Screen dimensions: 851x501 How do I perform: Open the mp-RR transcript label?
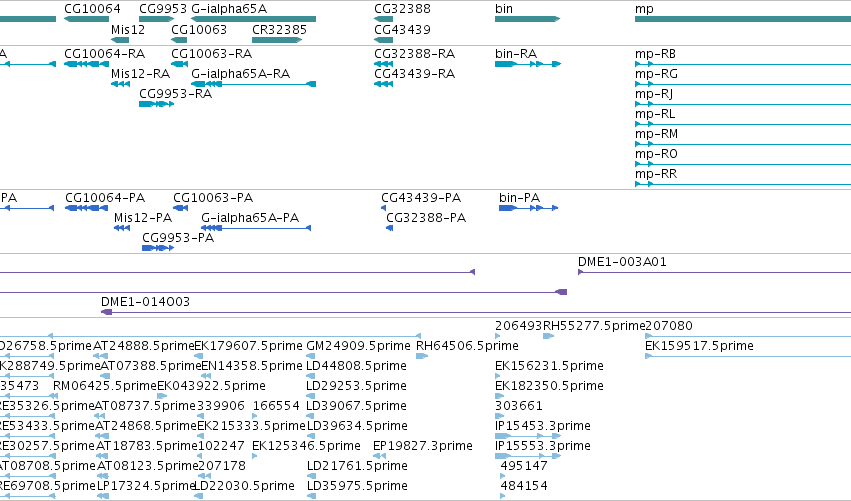click(x=656, y=174)
